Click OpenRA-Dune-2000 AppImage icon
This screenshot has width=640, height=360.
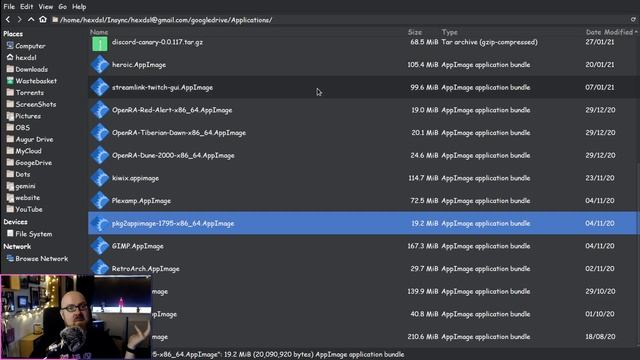click(100, 156)
